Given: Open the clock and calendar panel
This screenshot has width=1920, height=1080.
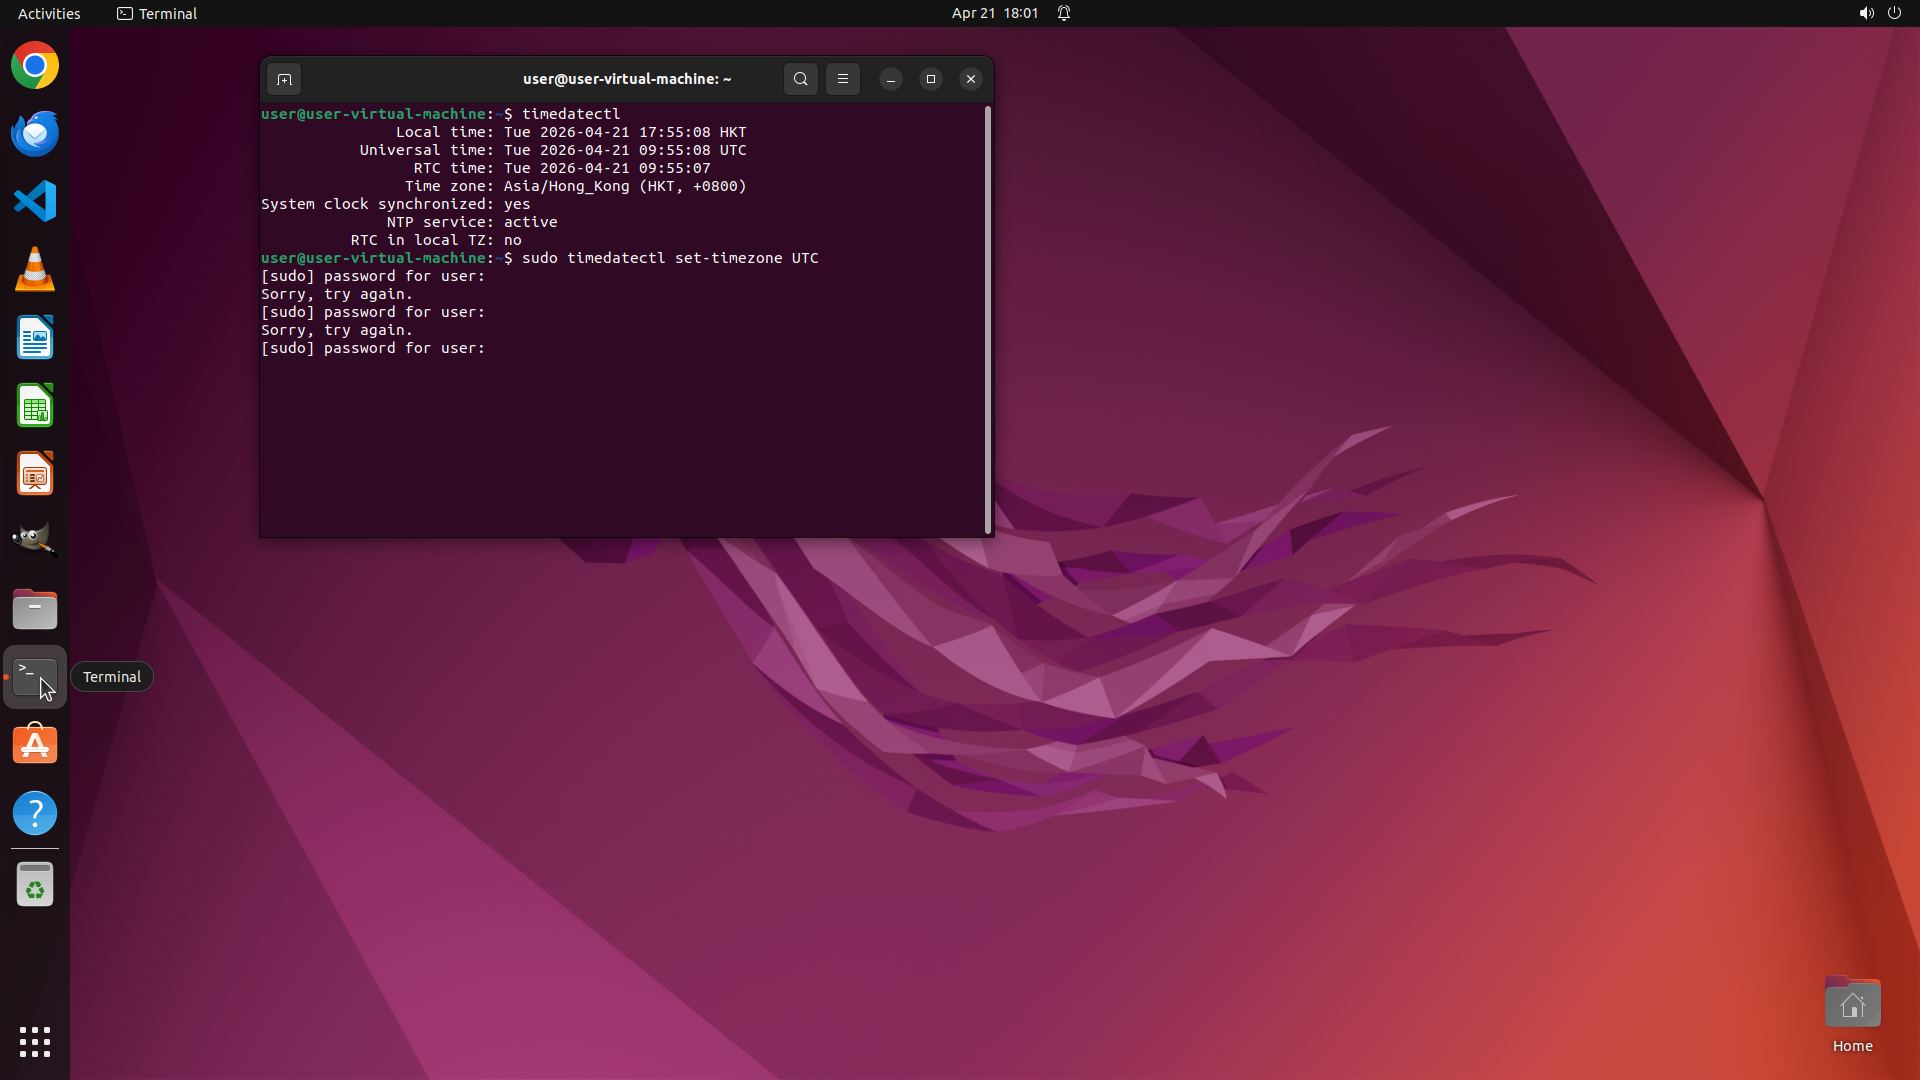Looking at the screenshot, I should click(994, 13).
